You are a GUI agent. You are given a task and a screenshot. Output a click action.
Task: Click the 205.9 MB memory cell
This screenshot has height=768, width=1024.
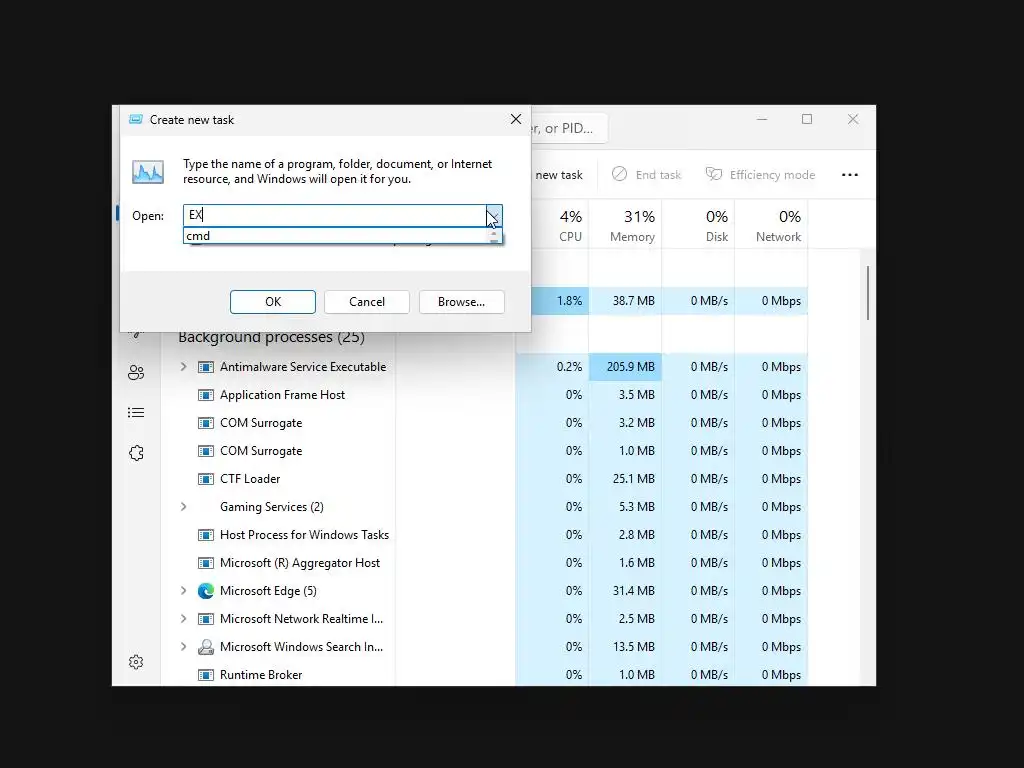[x=625, y=367]
